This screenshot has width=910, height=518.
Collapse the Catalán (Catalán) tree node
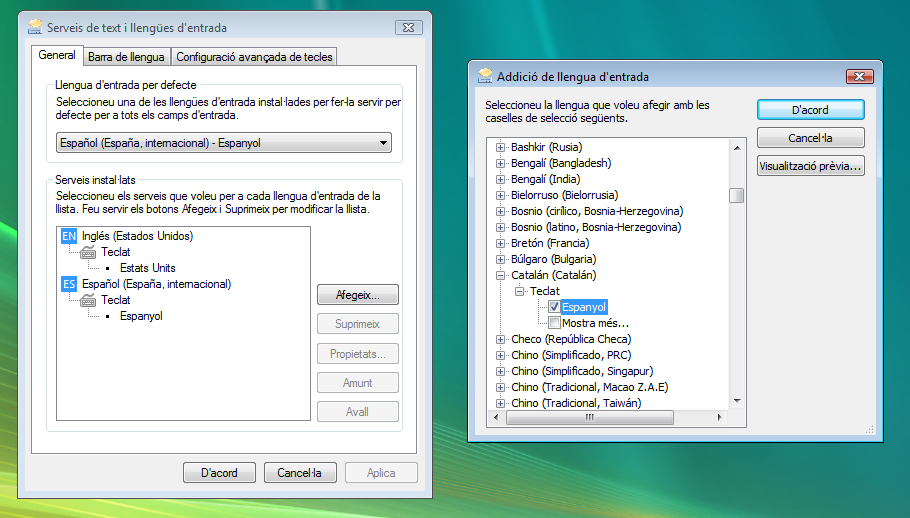pos(500,275)
